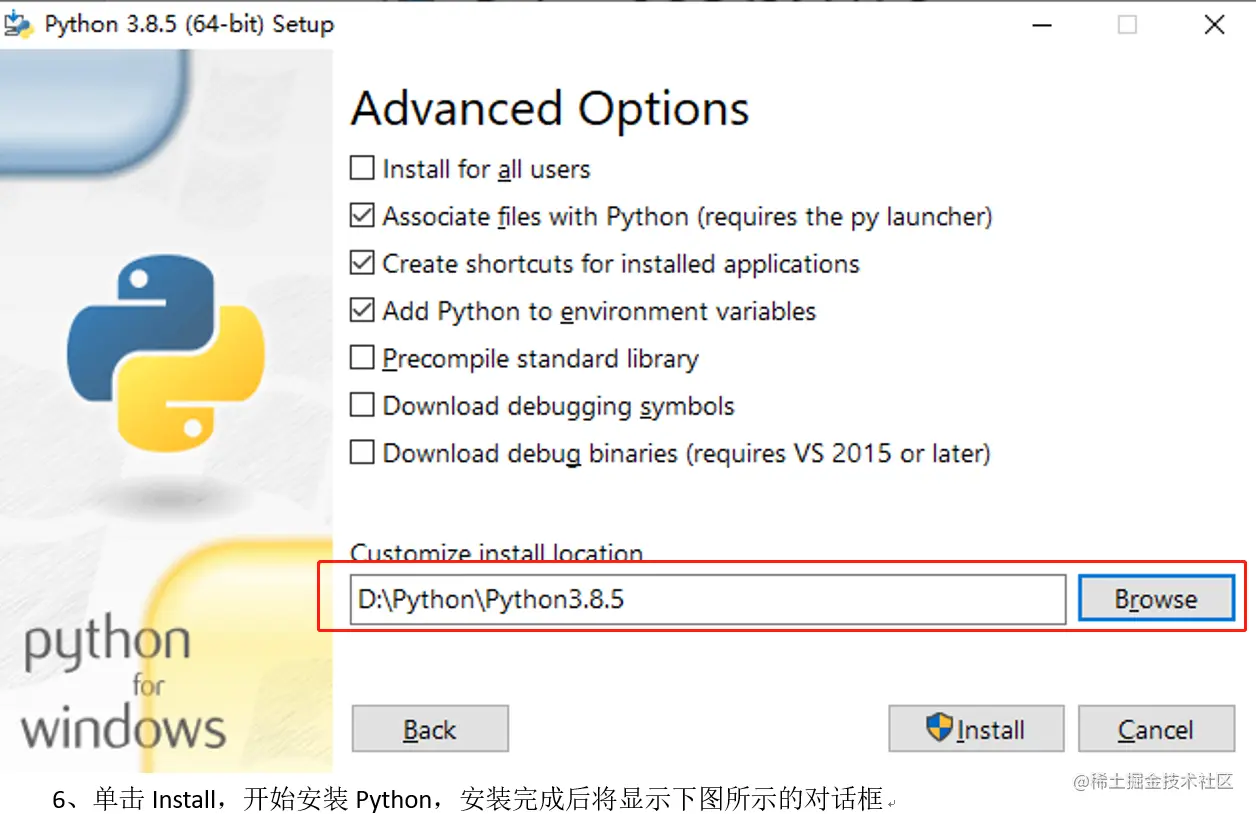1256x814 pixels.
Task: Cancel the Python setup
Action: tap(1156, 729)
